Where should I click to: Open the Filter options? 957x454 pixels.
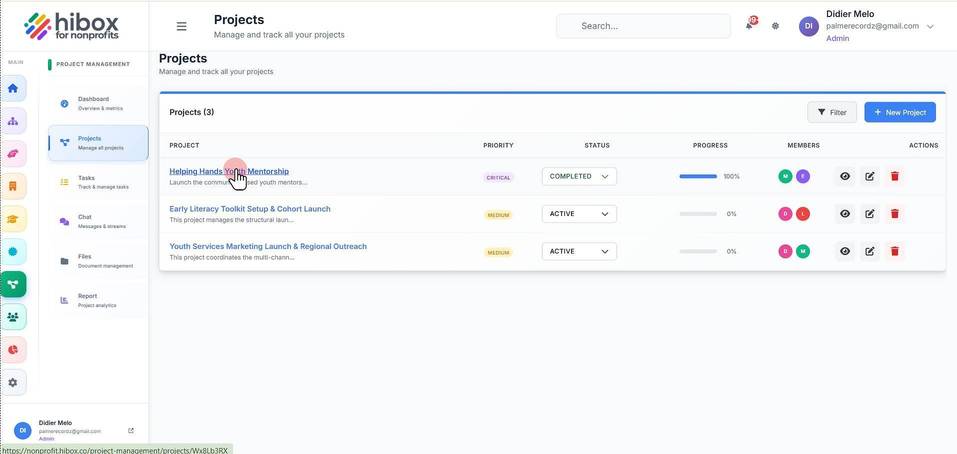click(x=832, y=112)
